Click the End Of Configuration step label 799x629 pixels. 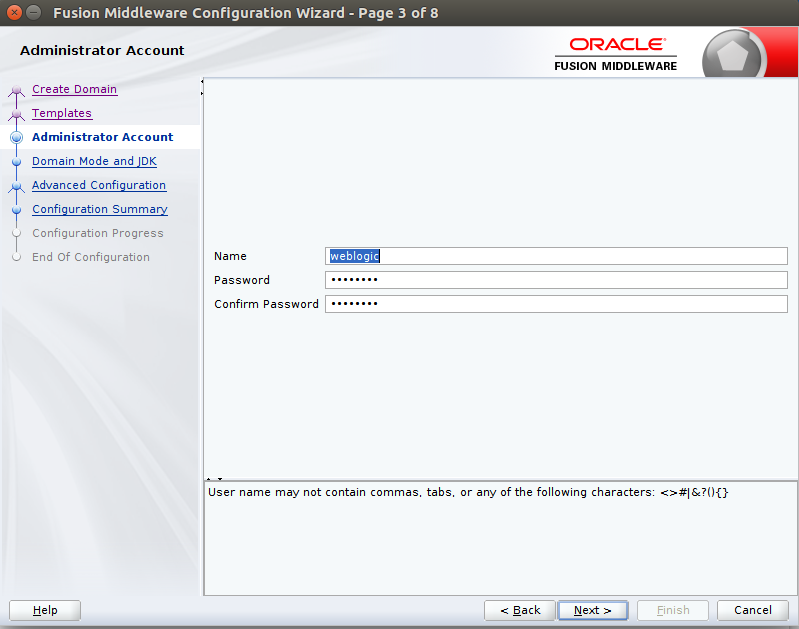click(x=91, y=257)
